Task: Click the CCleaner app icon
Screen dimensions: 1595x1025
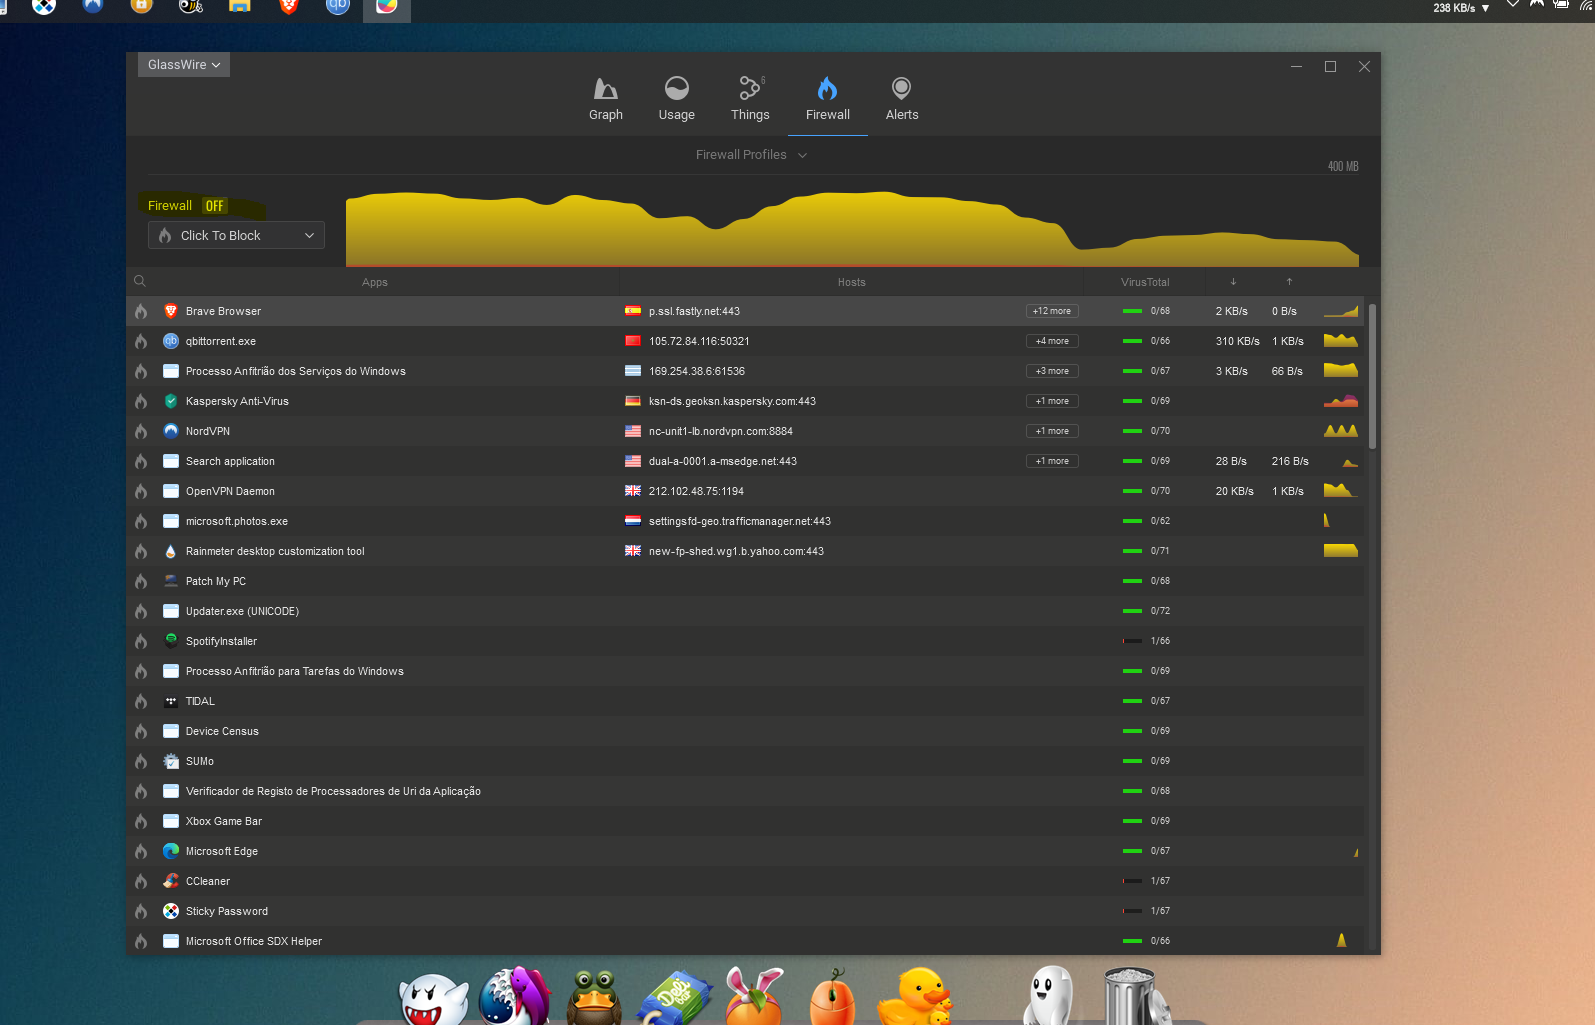Action: pyautogui.click(x=171, y=881)
